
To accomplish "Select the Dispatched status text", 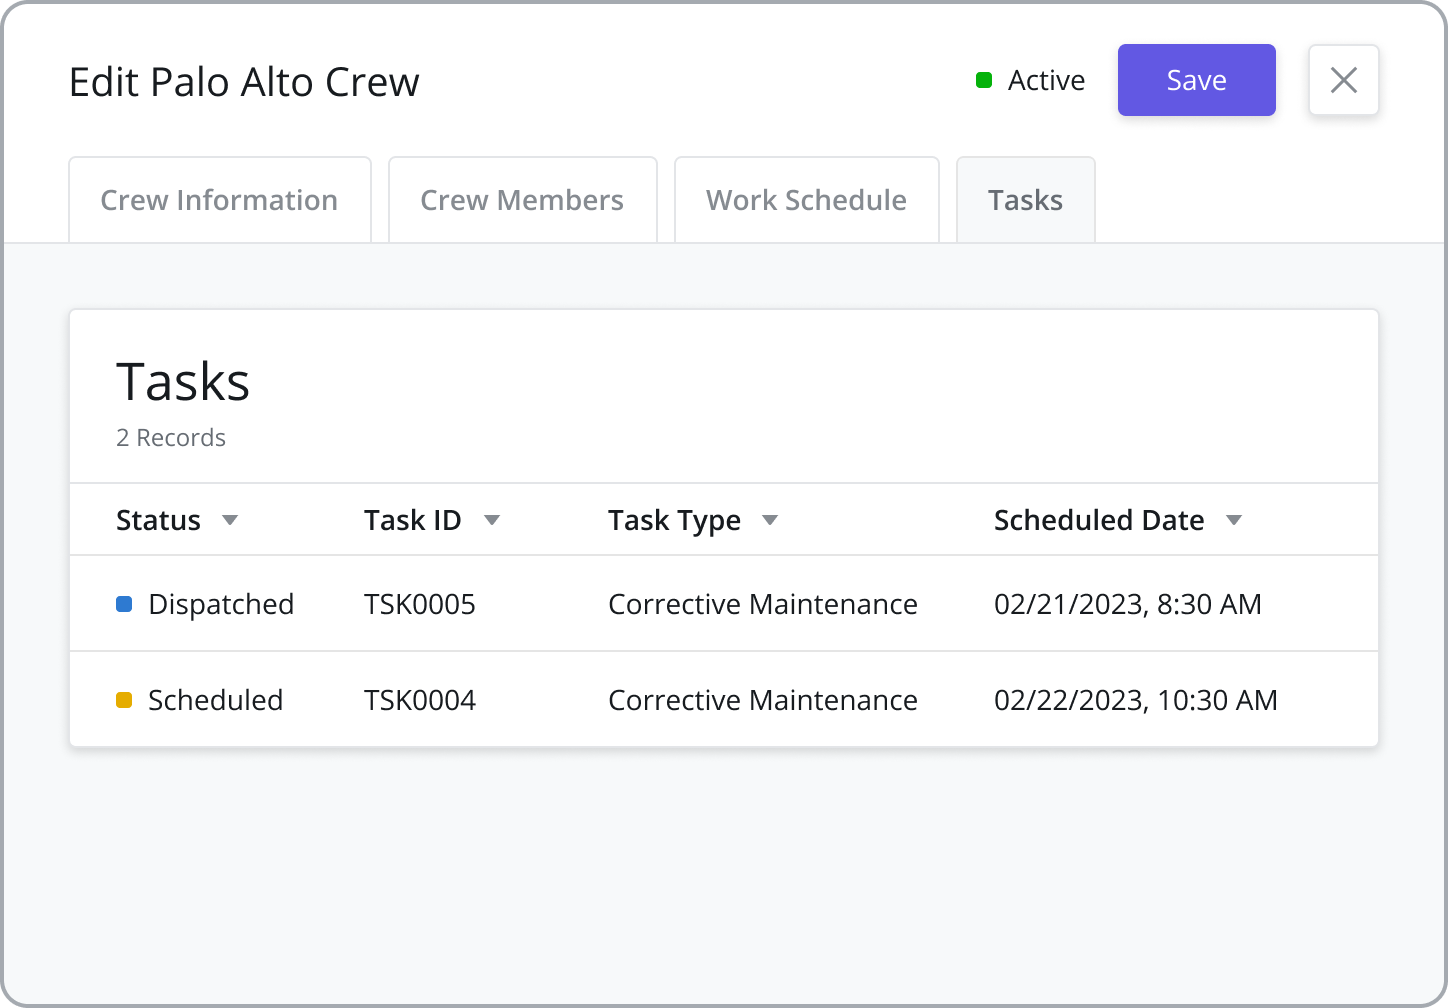I will tap(221, 604).
